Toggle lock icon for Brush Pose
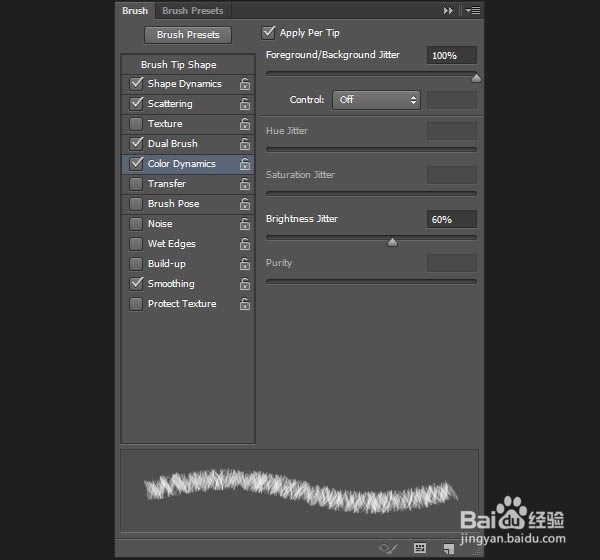The width and height of the screenshot is (600, 560). [245, 204]
